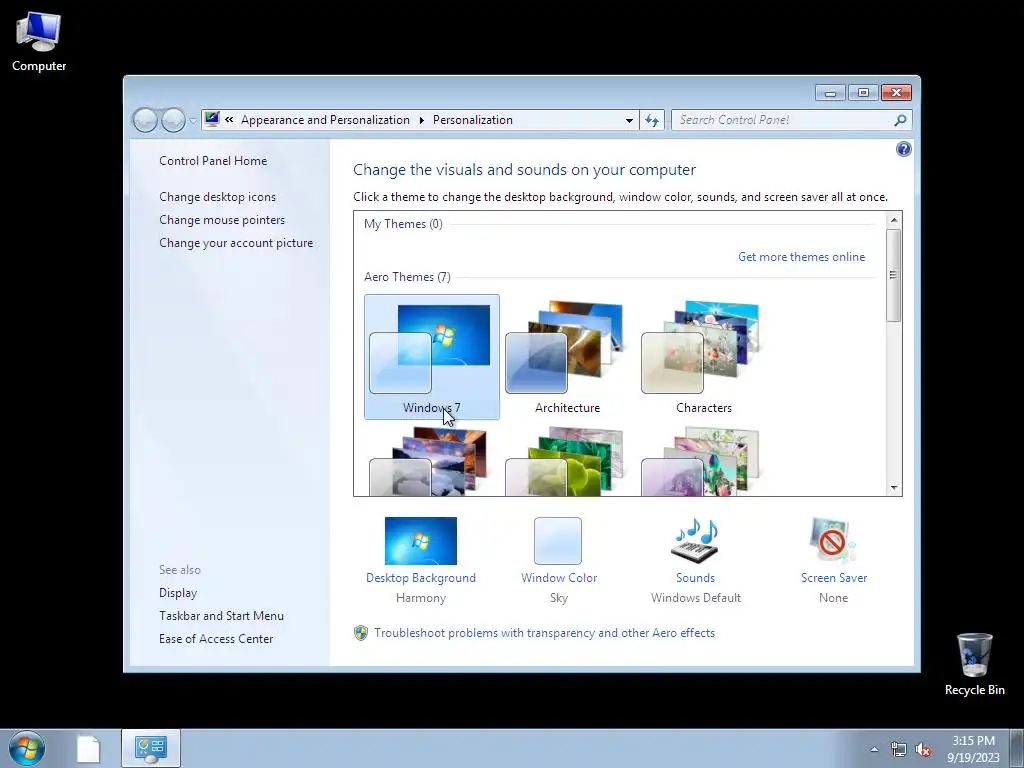Click the Refresh button
This screenshot has height=768, width=1024.
[x=652, y=120]
